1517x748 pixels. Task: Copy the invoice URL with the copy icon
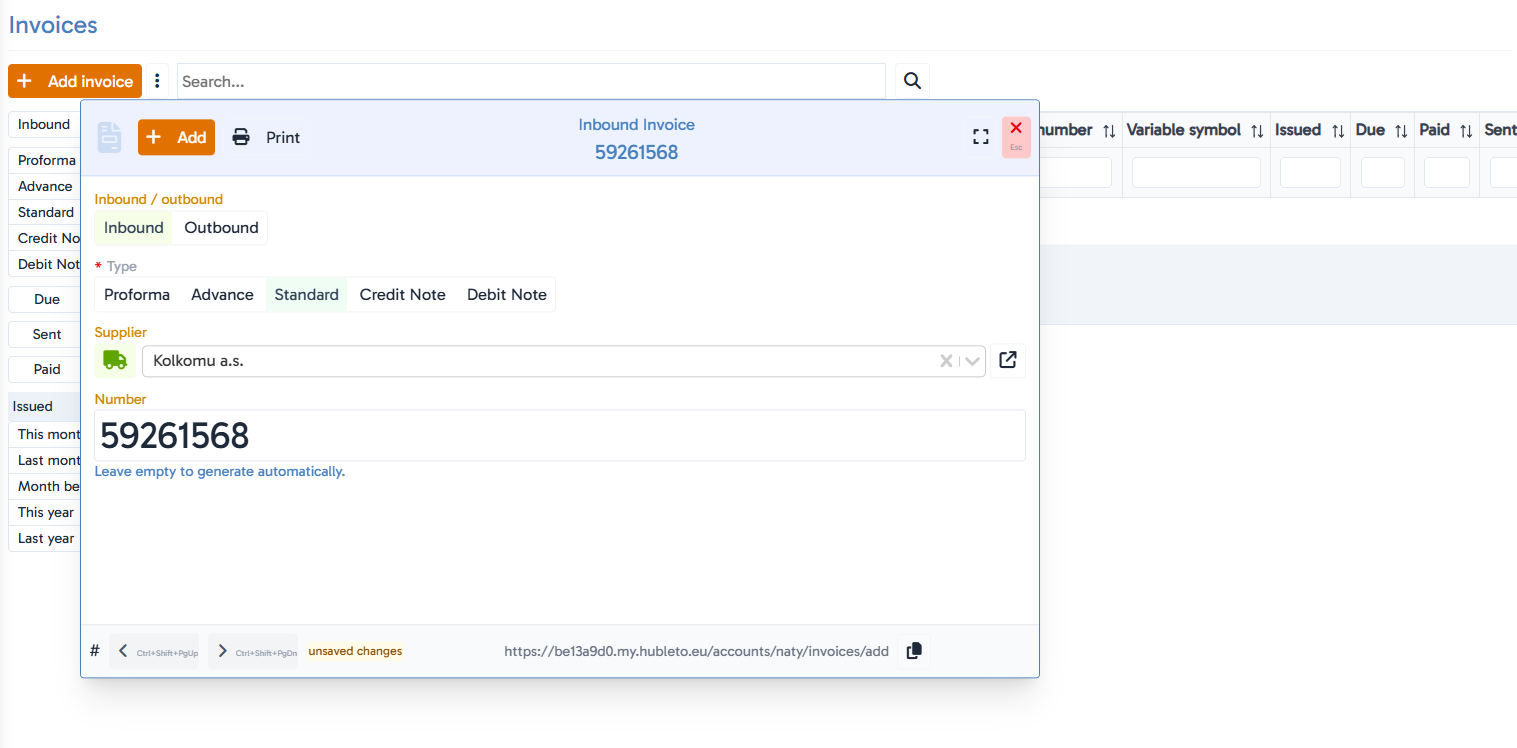(914, 651)
